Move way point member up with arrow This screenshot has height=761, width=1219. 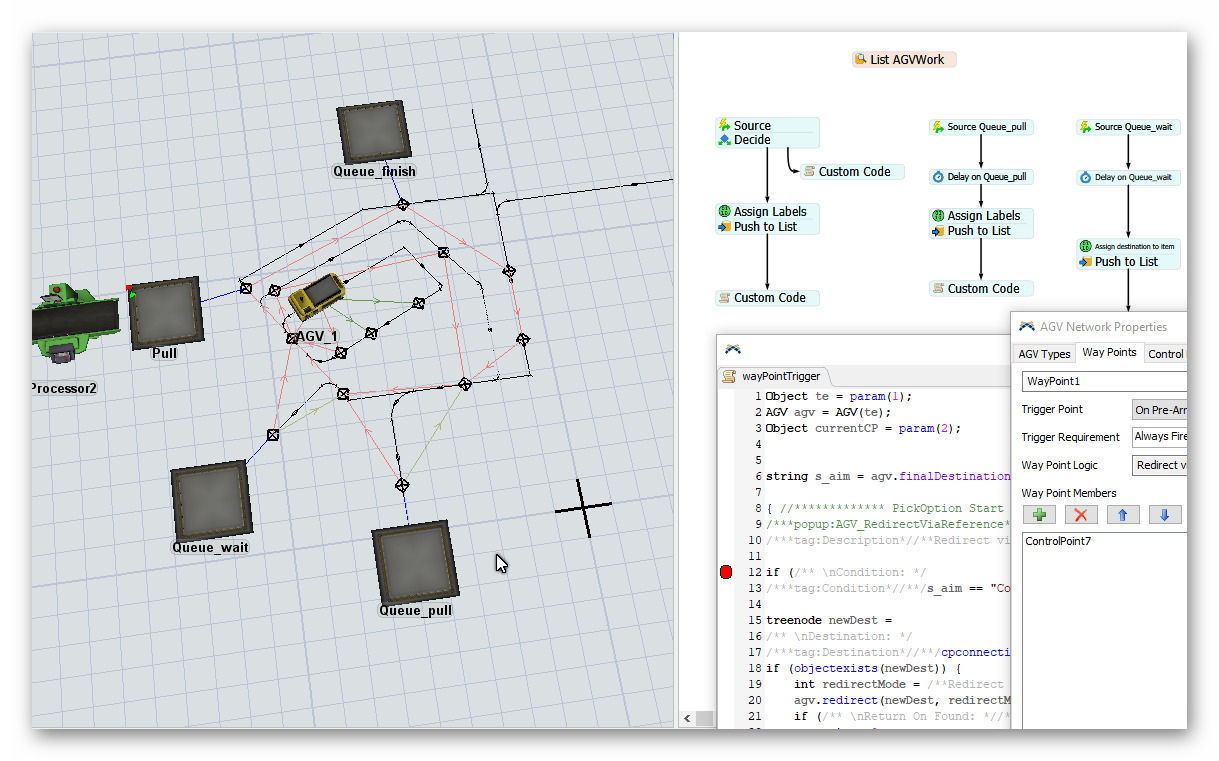coord(1123,515)
